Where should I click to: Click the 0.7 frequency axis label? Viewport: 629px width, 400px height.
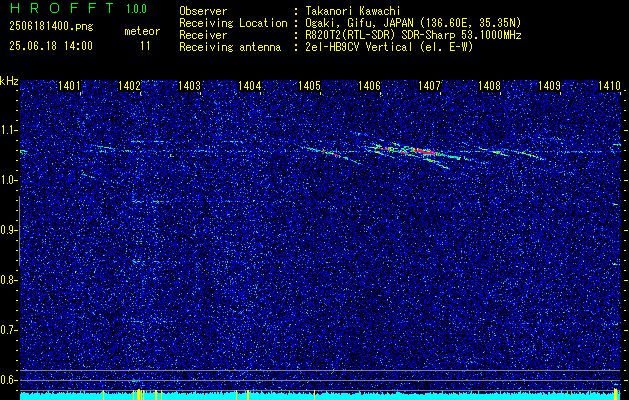tap(8, 330)
